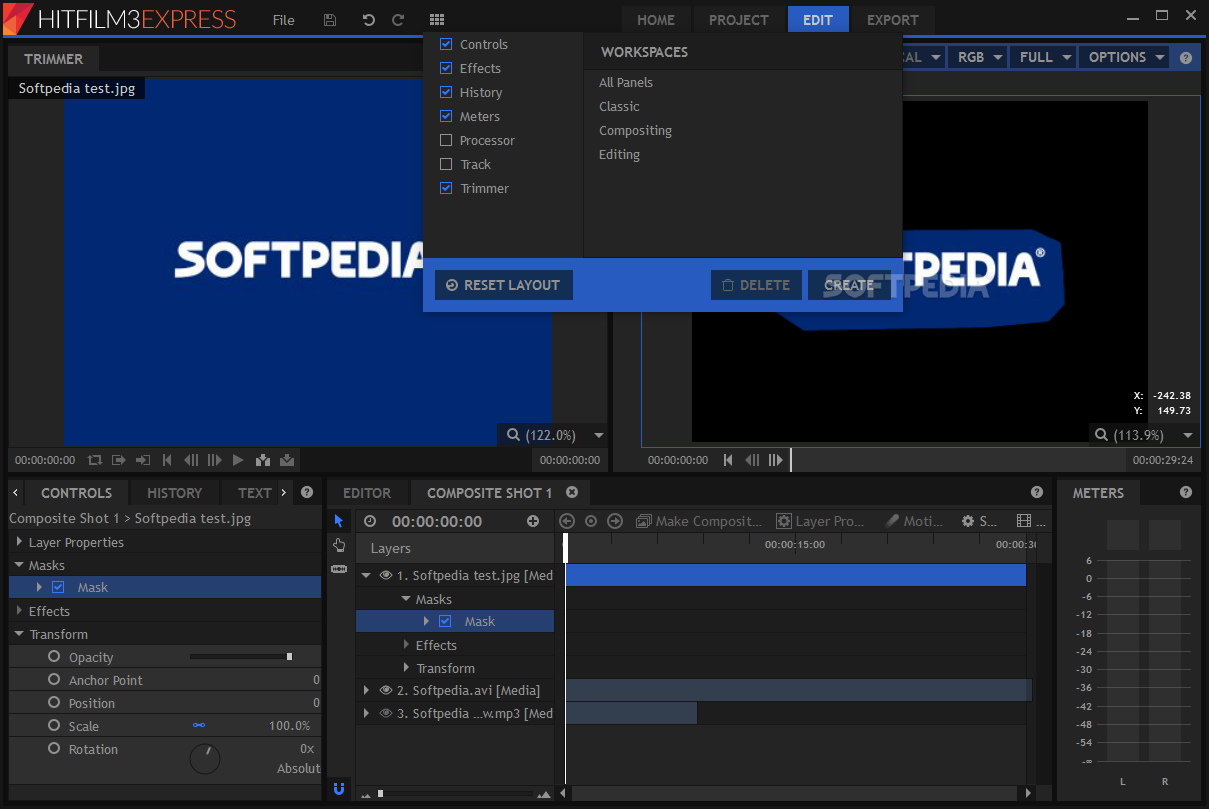Select the hand tool in timeline
The height and width of the screenshot is (809, 1209).
tap(339, 545)
